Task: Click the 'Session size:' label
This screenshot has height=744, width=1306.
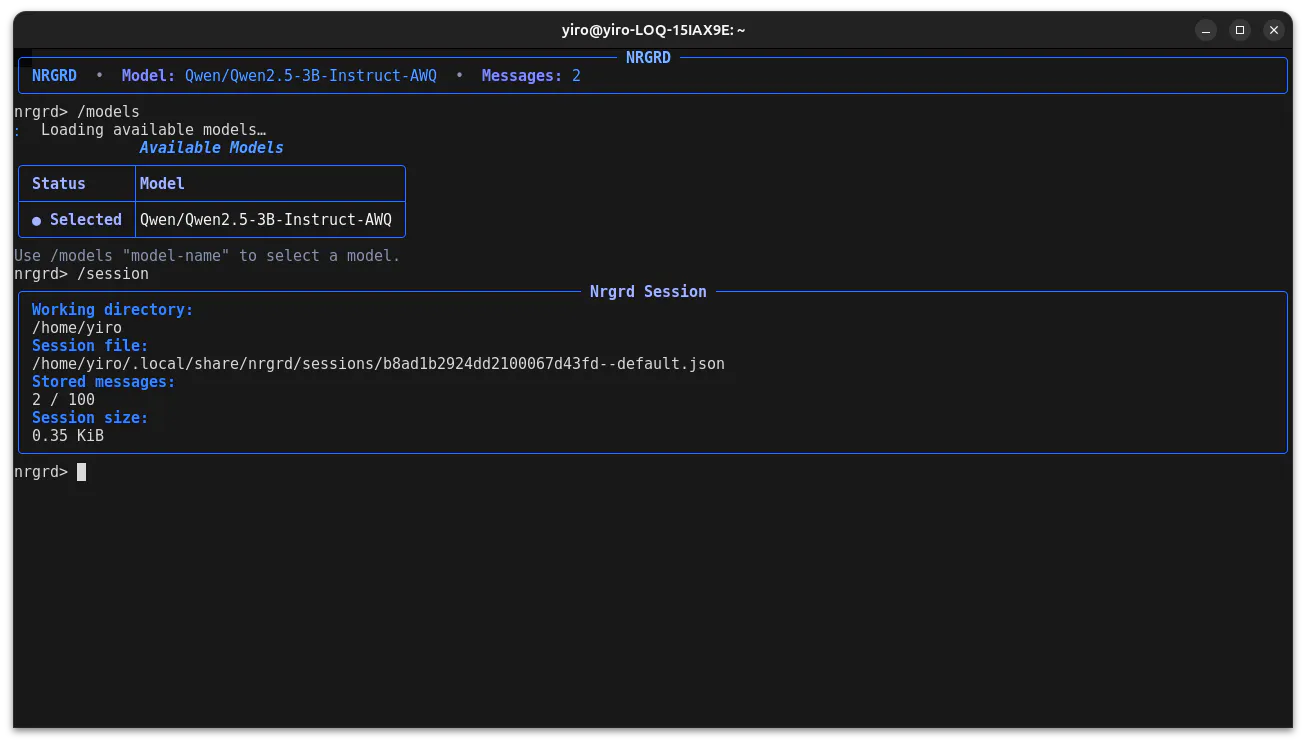Action: (90, 418)
